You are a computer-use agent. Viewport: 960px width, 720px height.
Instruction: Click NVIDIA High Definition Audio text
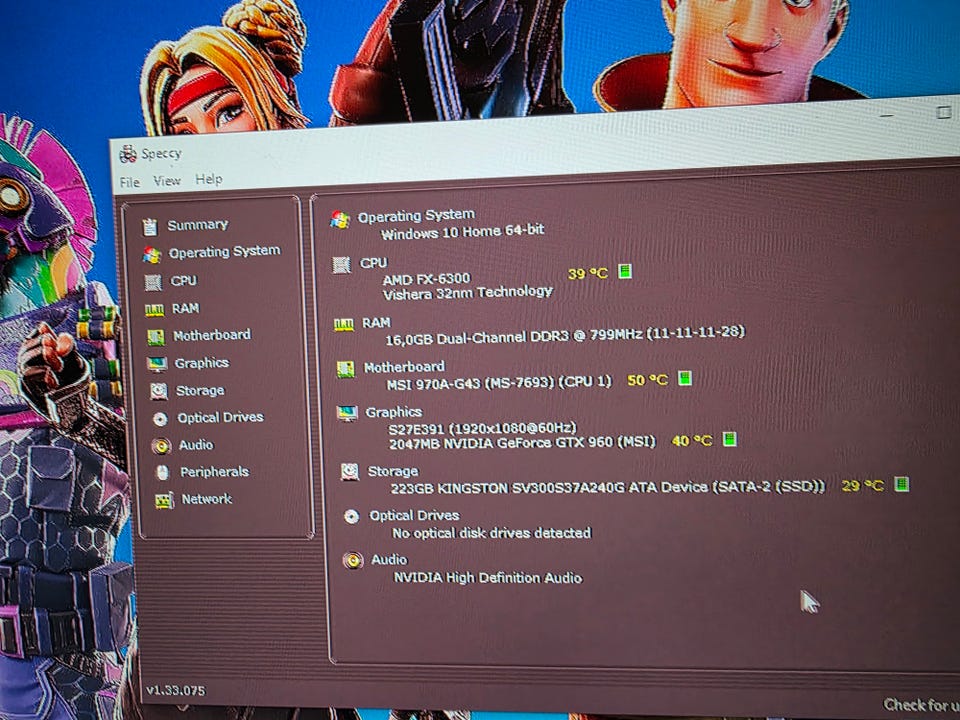coord(487,577)
